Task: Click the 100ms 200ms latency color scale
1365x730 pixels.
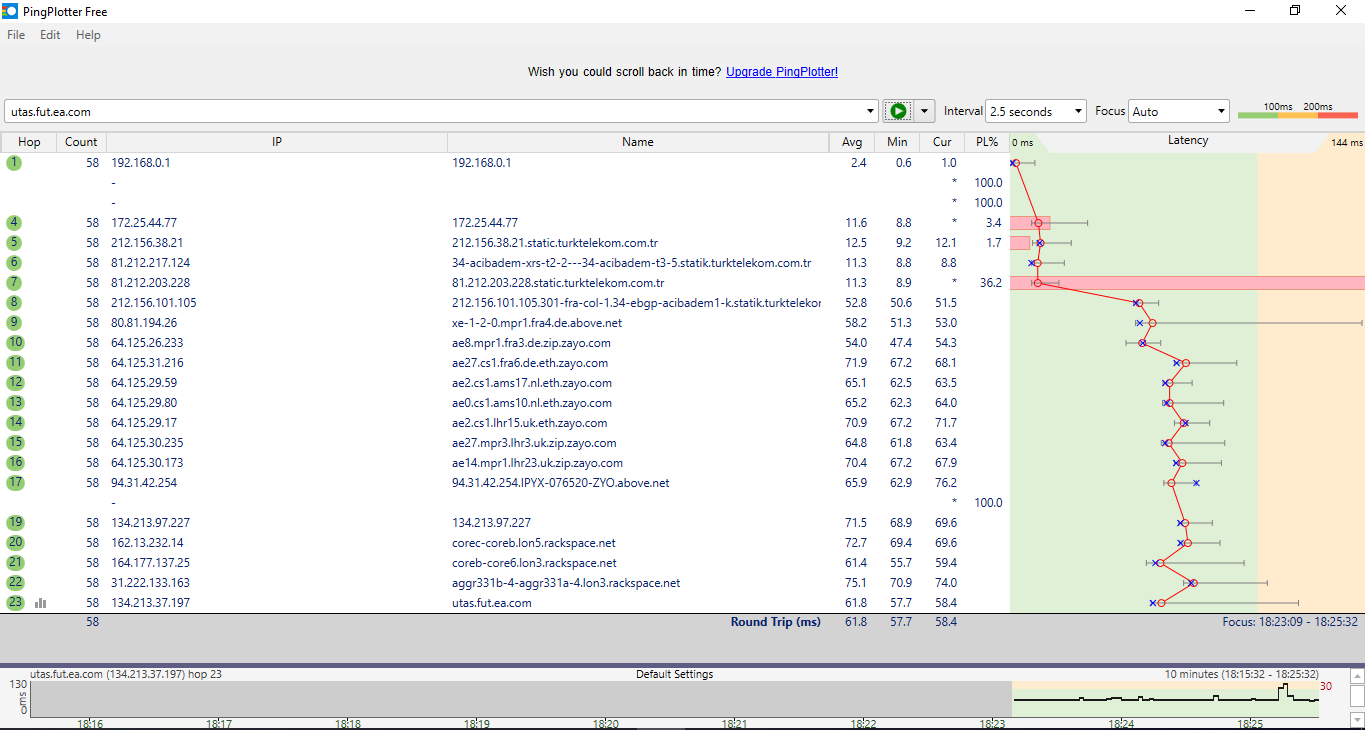Action: point(1297,111)
